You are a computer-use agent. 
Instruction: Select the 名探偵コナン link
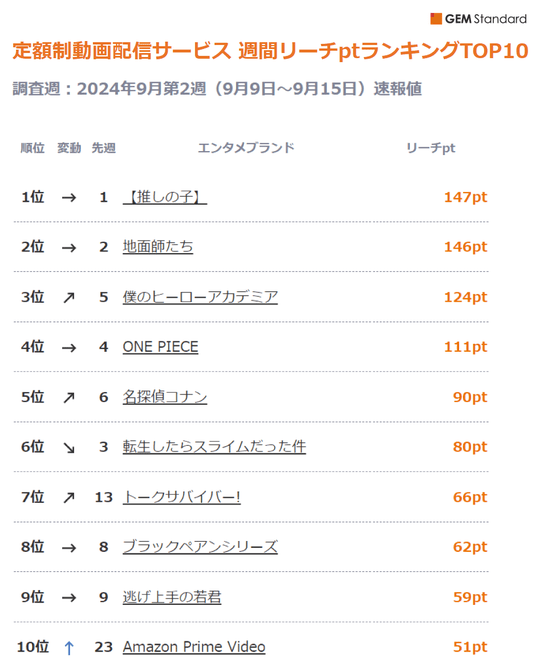pos(165,397)
